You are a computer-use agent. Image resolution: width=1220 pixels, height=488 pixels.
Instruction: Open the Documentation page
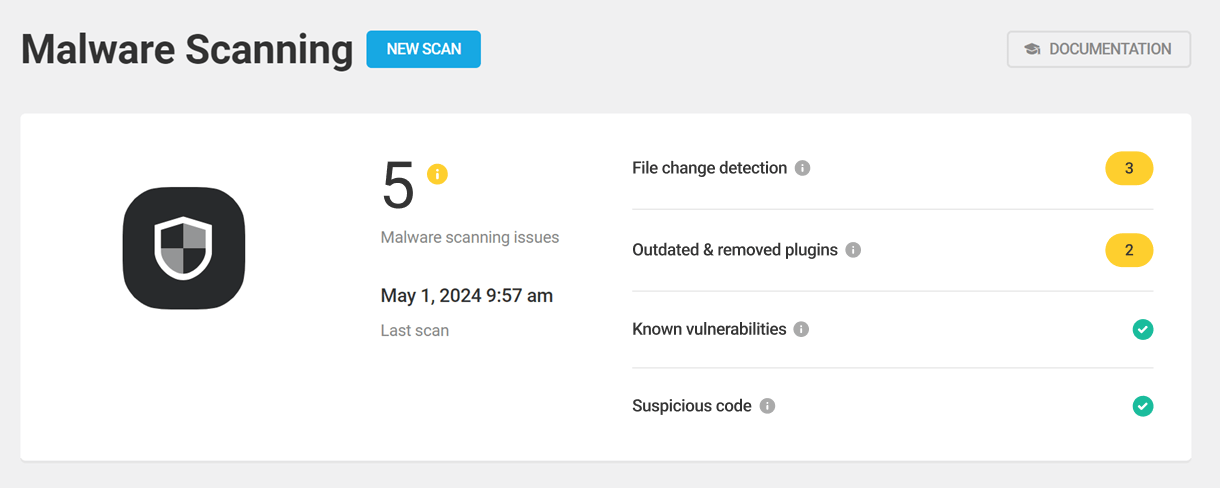point(1098,49)
